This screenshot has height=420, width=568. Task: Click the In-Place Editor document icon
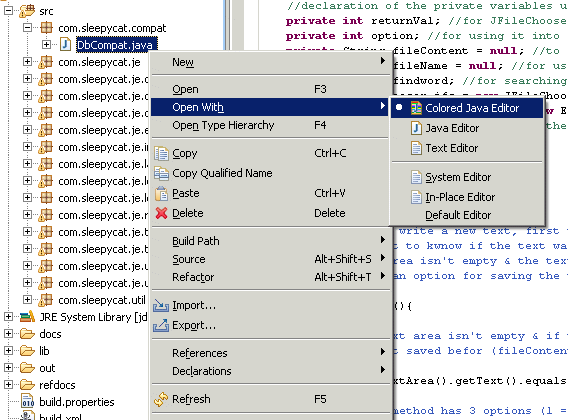tap(416, 197)
